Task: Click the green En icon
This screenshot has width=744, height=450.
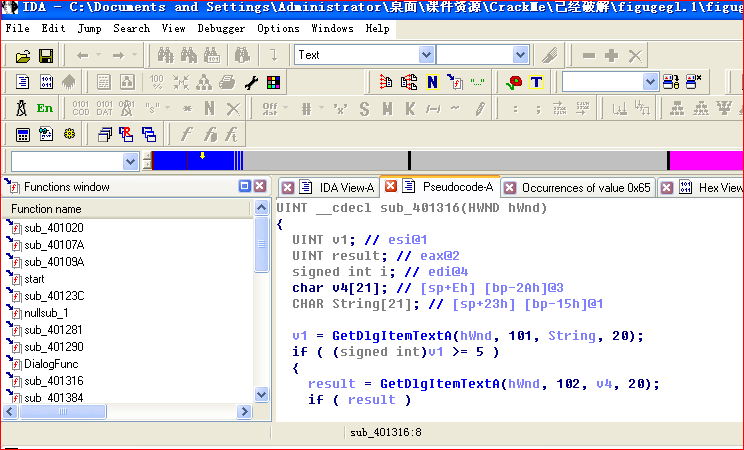Action: pos(45,108)
